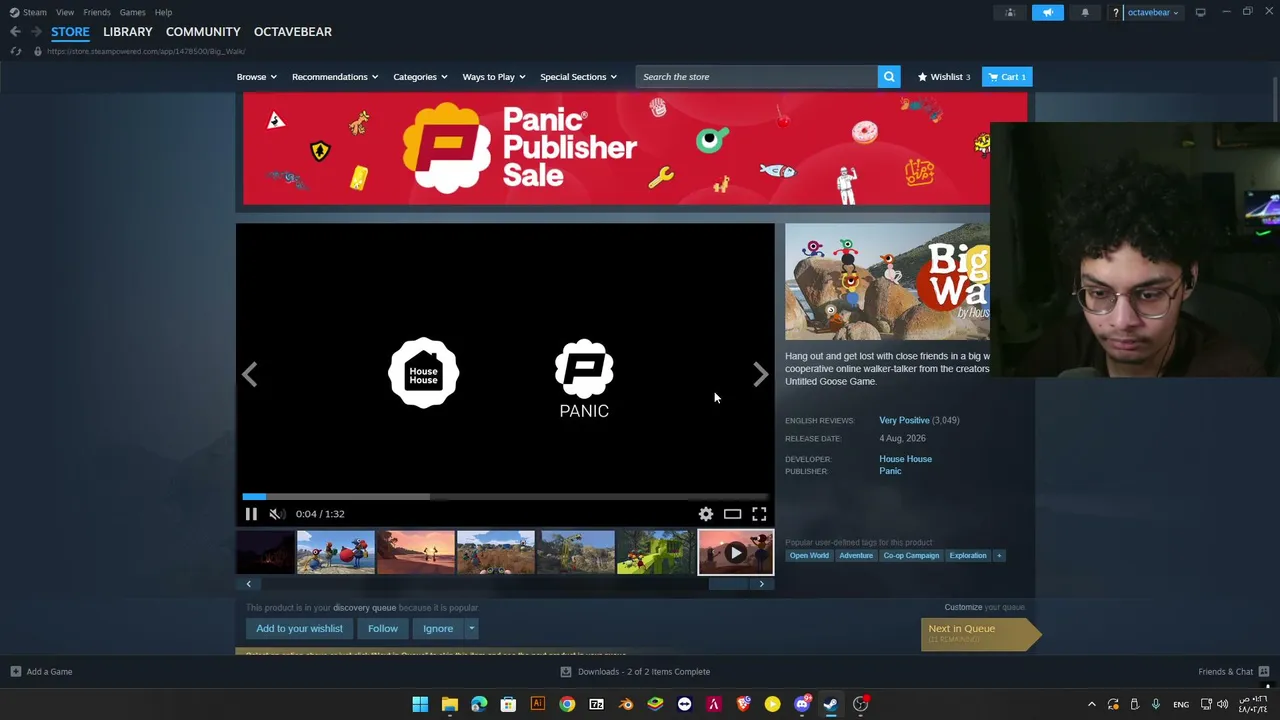Expand tags with the plus button

(998, 556)
